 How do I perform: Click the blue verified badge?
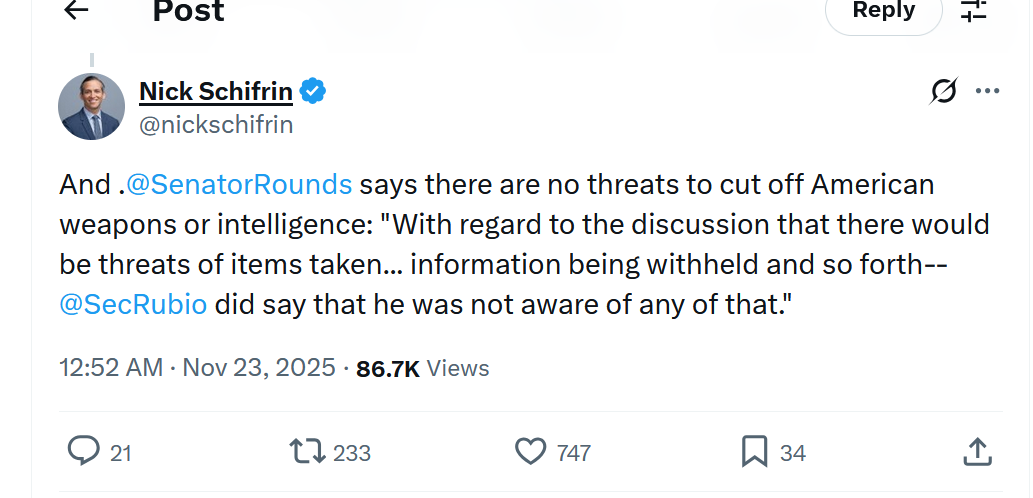313,92
